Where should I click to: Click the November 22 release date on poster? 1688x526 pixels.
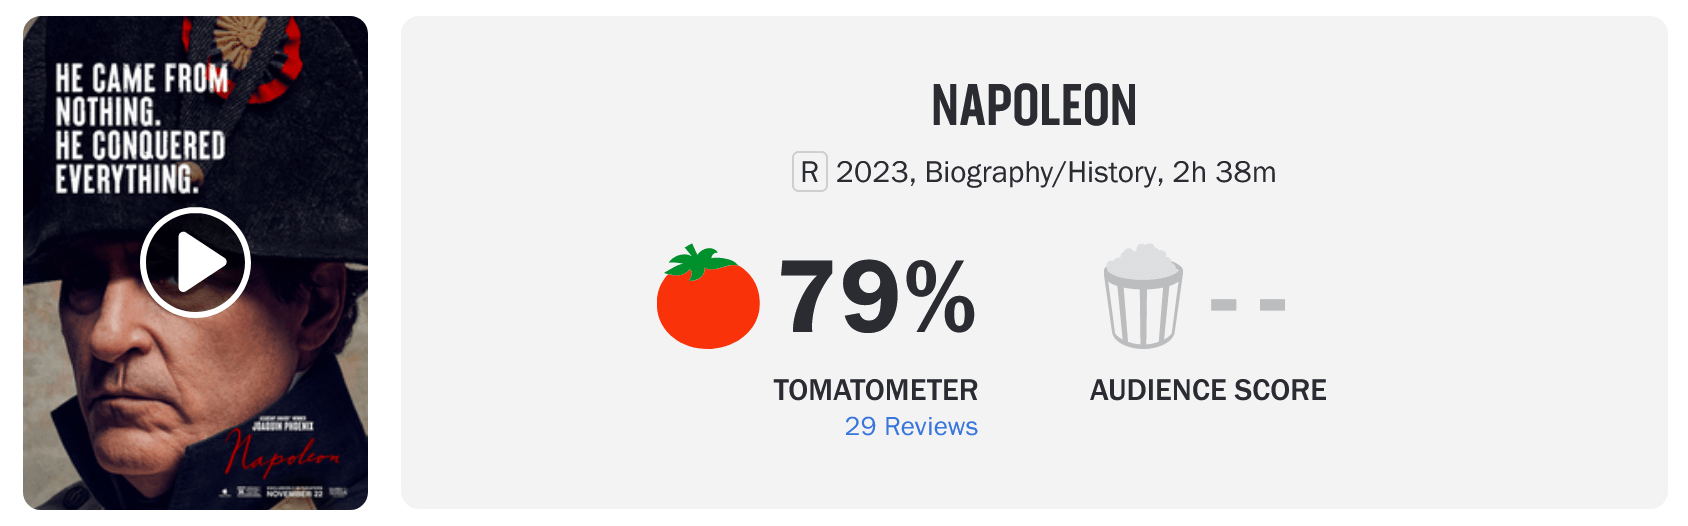(x=295, y=493)
